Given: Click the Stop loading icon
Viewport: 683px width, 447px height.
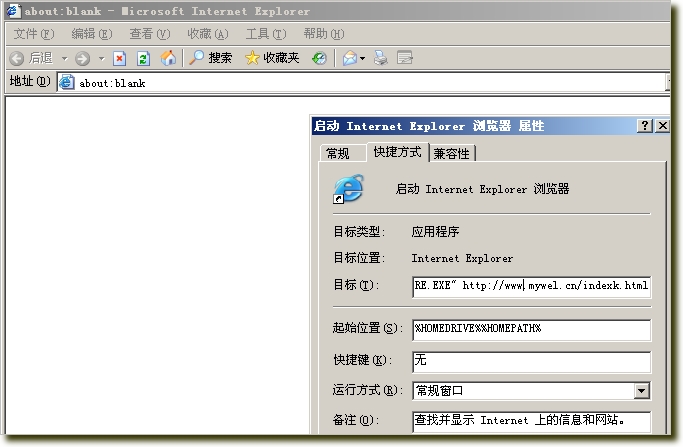Looking at the screenshot, I should tap(119, 58).
